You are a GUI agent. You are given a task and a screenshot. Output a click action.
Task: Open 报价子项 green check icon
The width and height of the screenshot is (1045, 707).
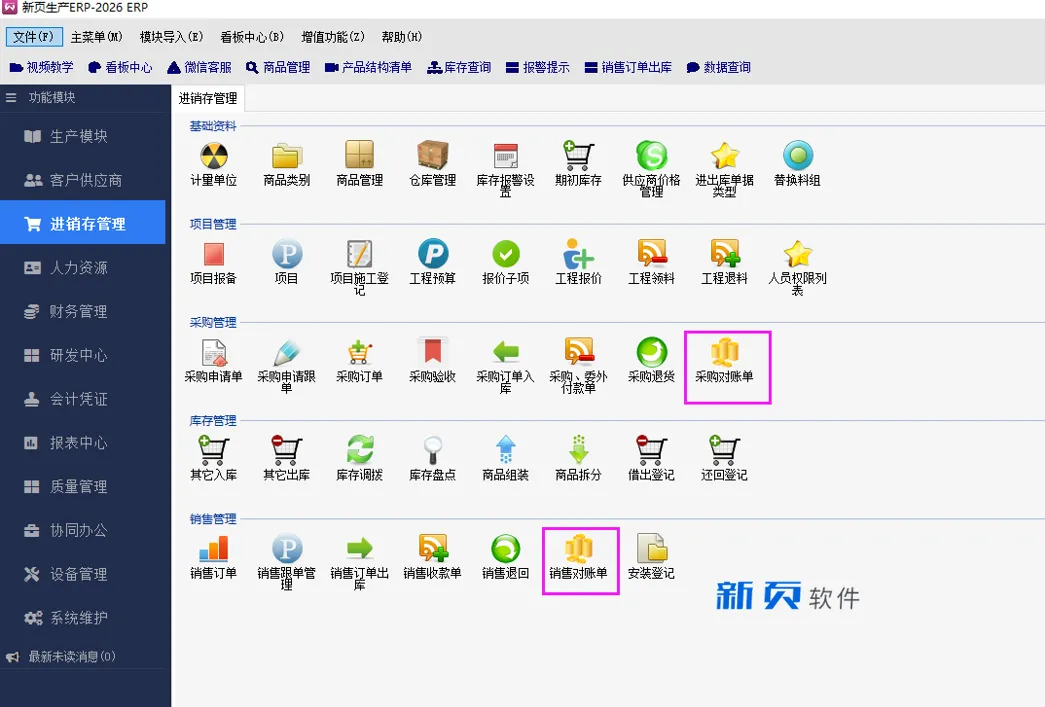tap(505, 254)
